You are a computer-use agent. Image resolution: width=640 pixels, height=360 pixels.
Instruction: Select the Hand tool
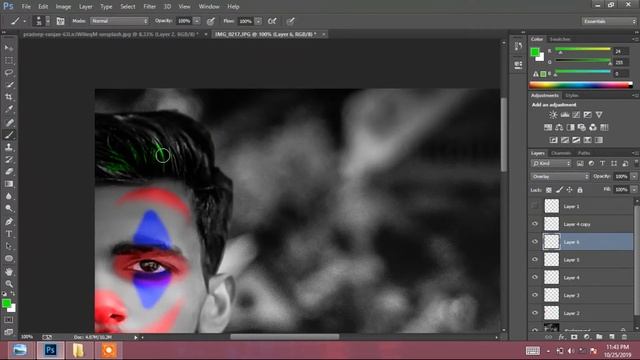tap(9, 271)
